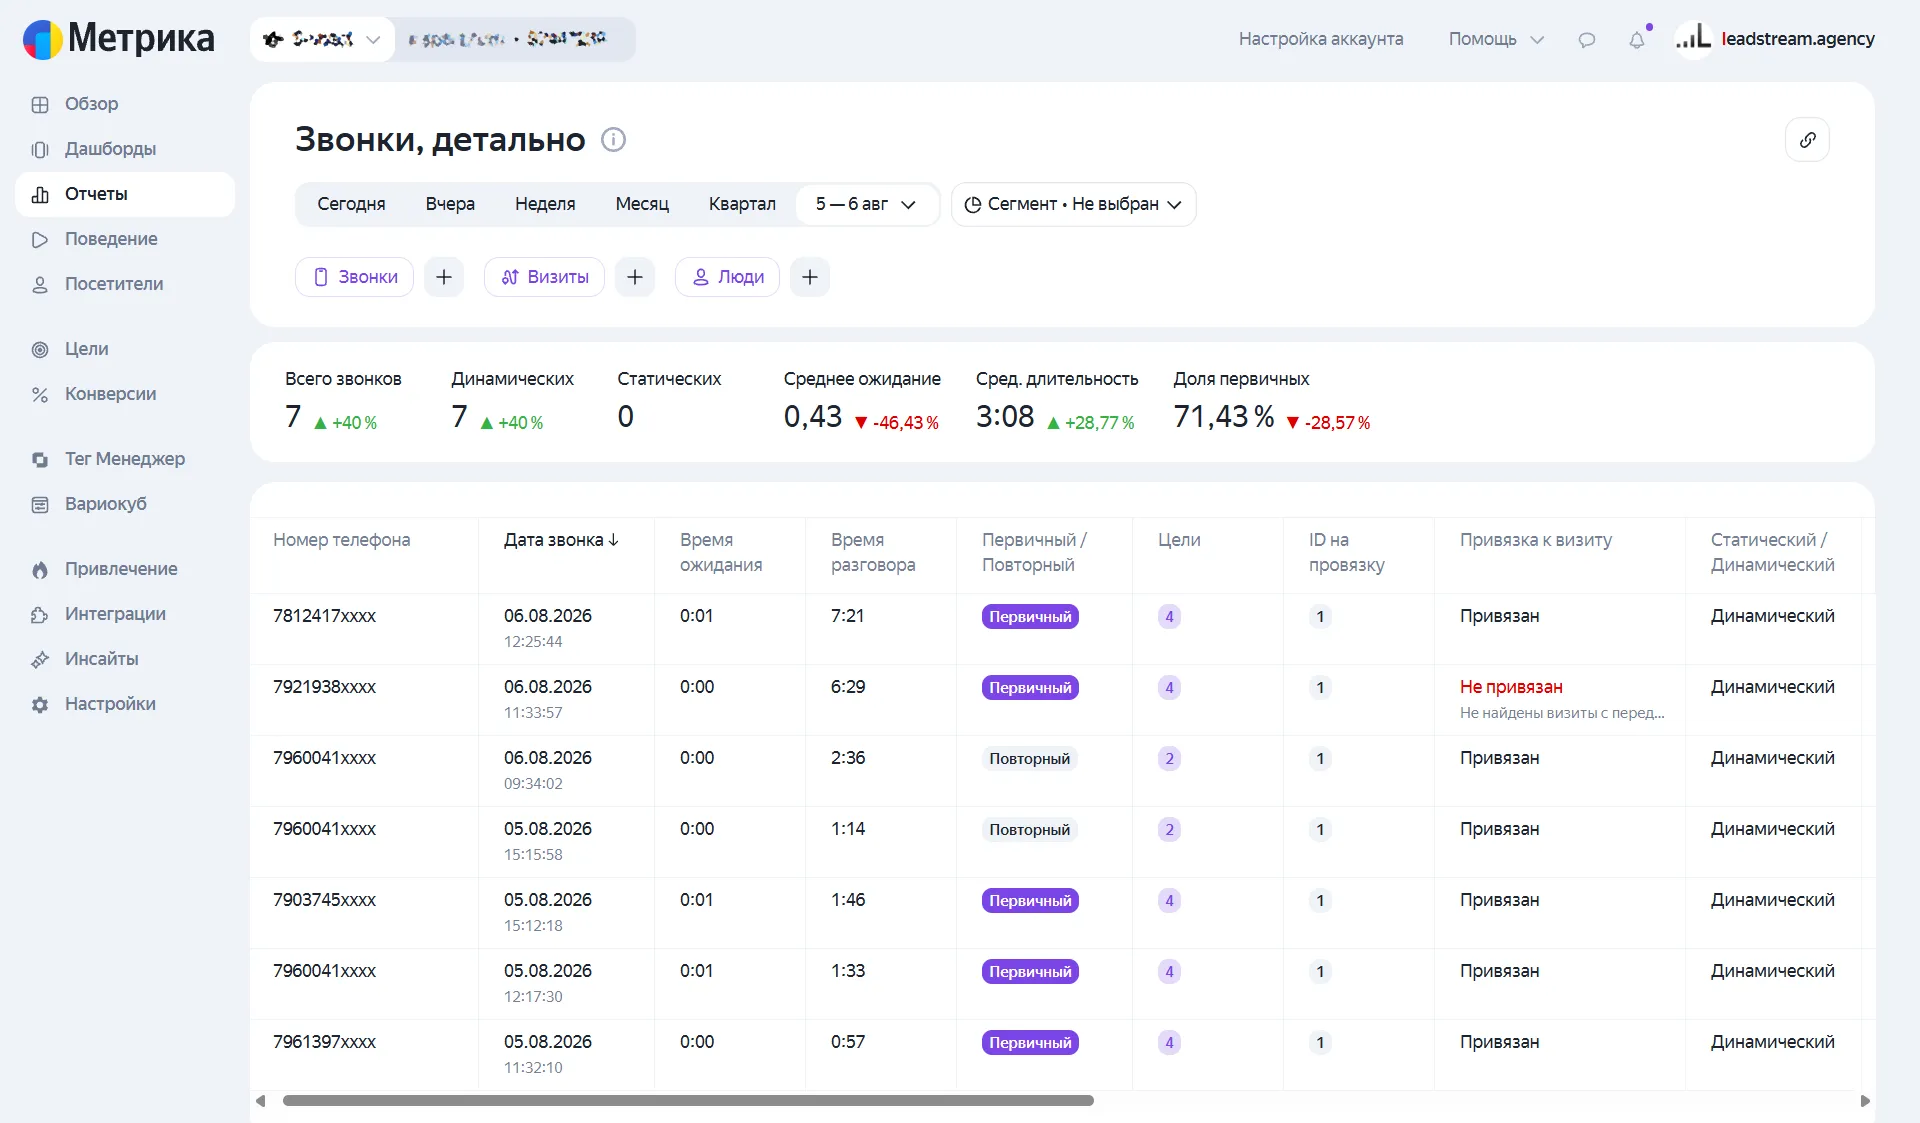
Task: Click phone number 7812417xxxx
Action: pyautogui.click(x=324, y=616)
